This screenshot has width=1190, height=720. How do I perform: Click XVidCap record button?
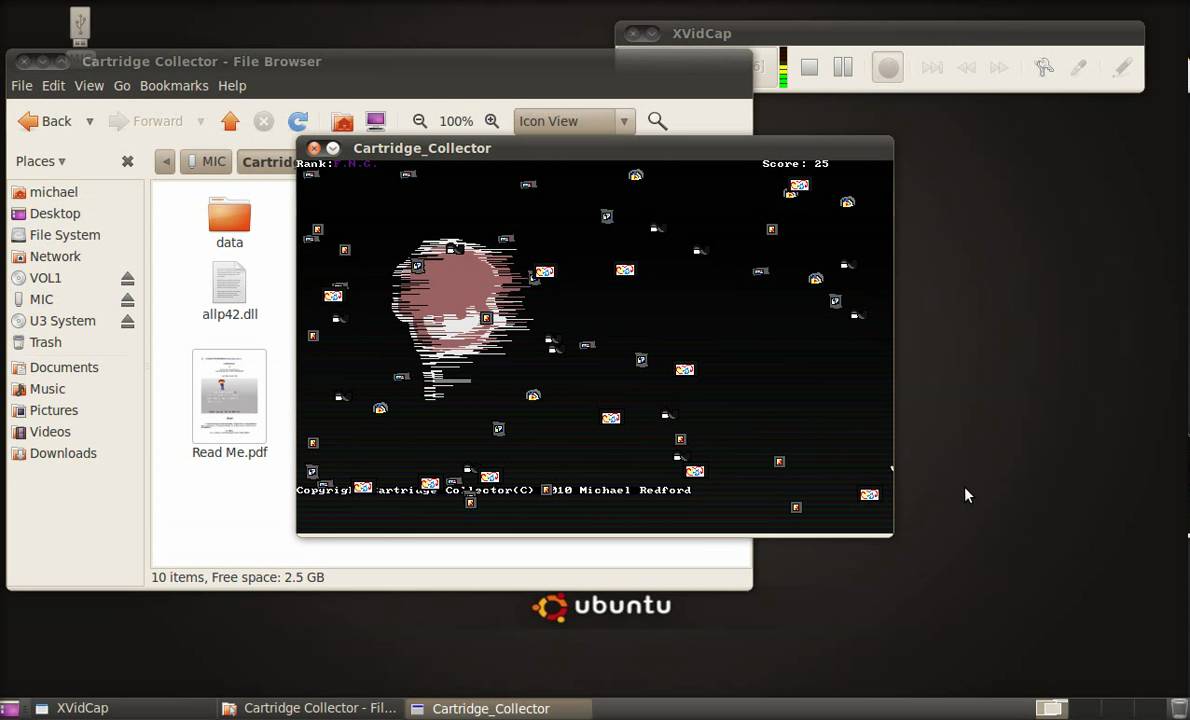(887, 68)
